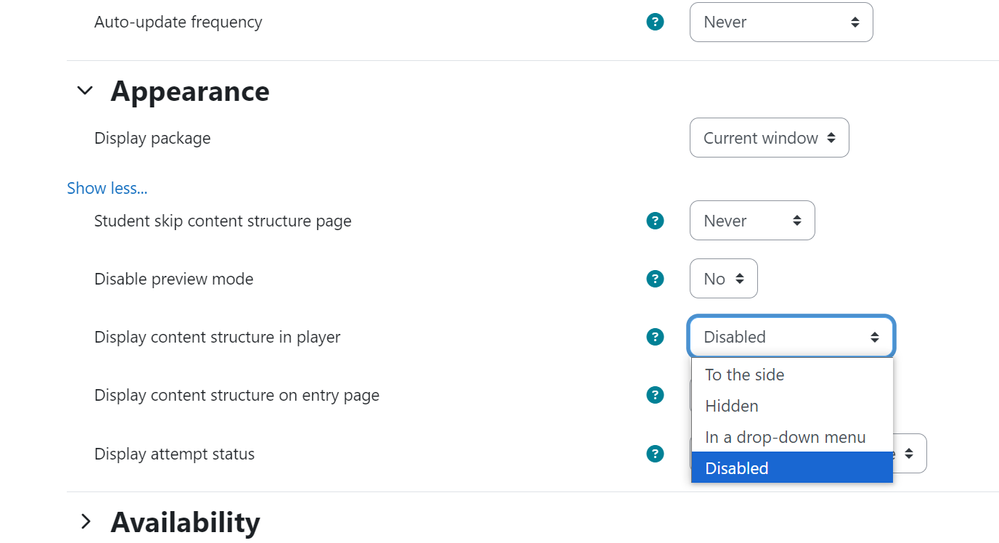The height and width of the screenshot is (543, 999).
Task: Select the highlighted "Disabled" option
Action: pos(737,468)
